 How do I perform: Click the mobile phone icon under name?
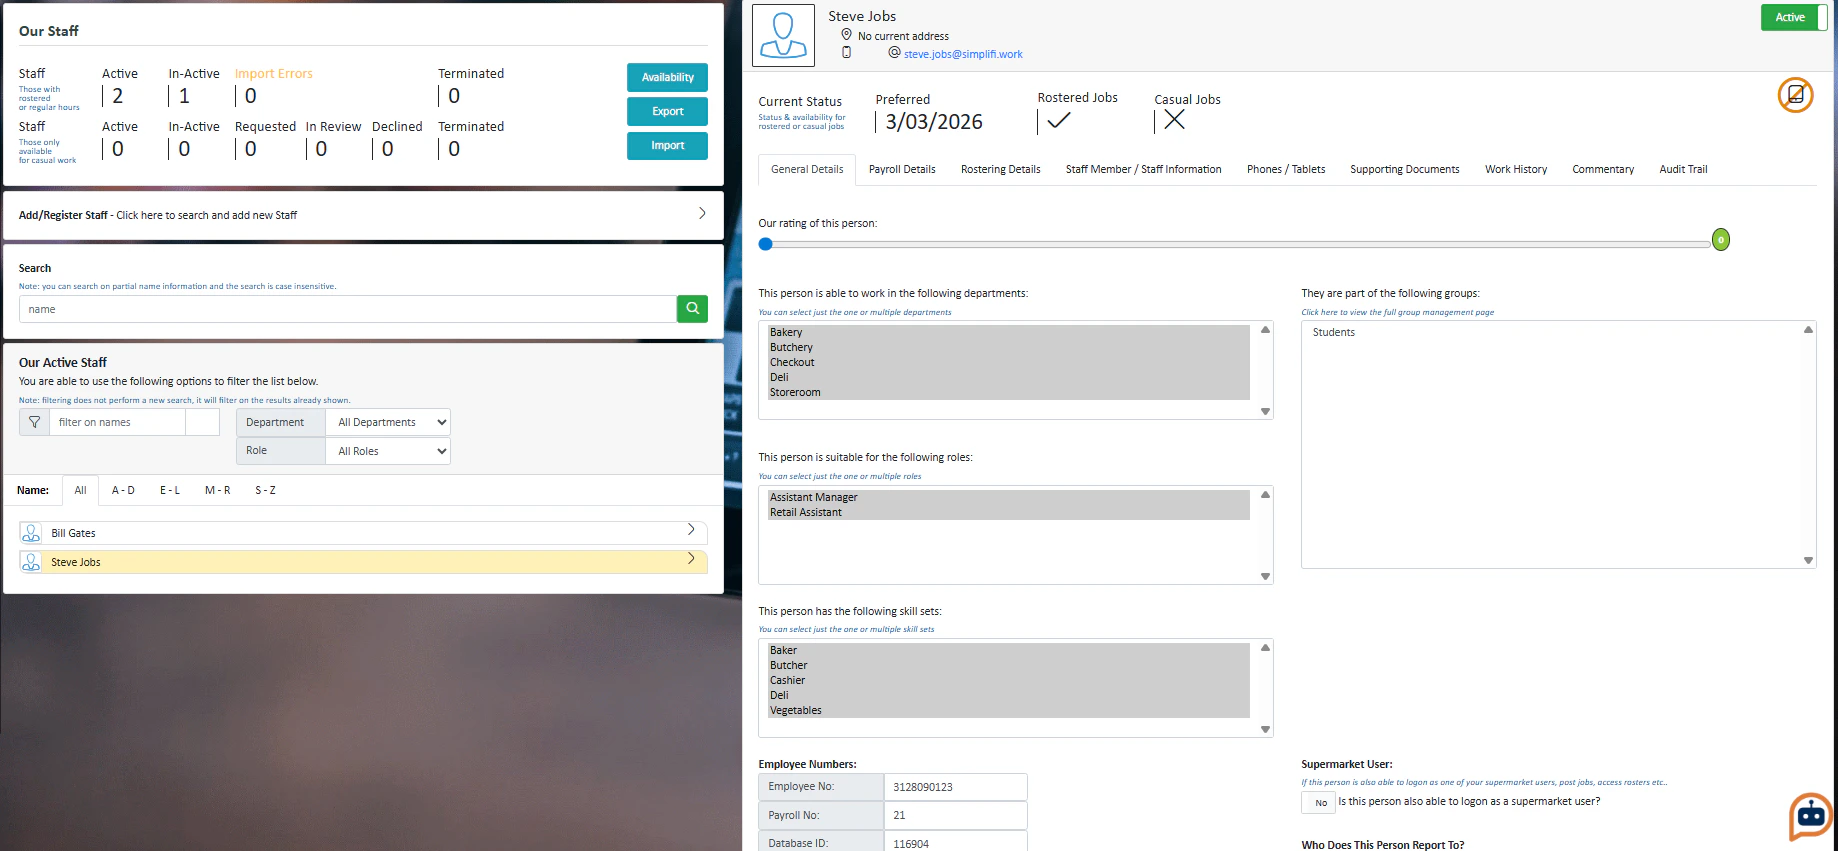846,52
